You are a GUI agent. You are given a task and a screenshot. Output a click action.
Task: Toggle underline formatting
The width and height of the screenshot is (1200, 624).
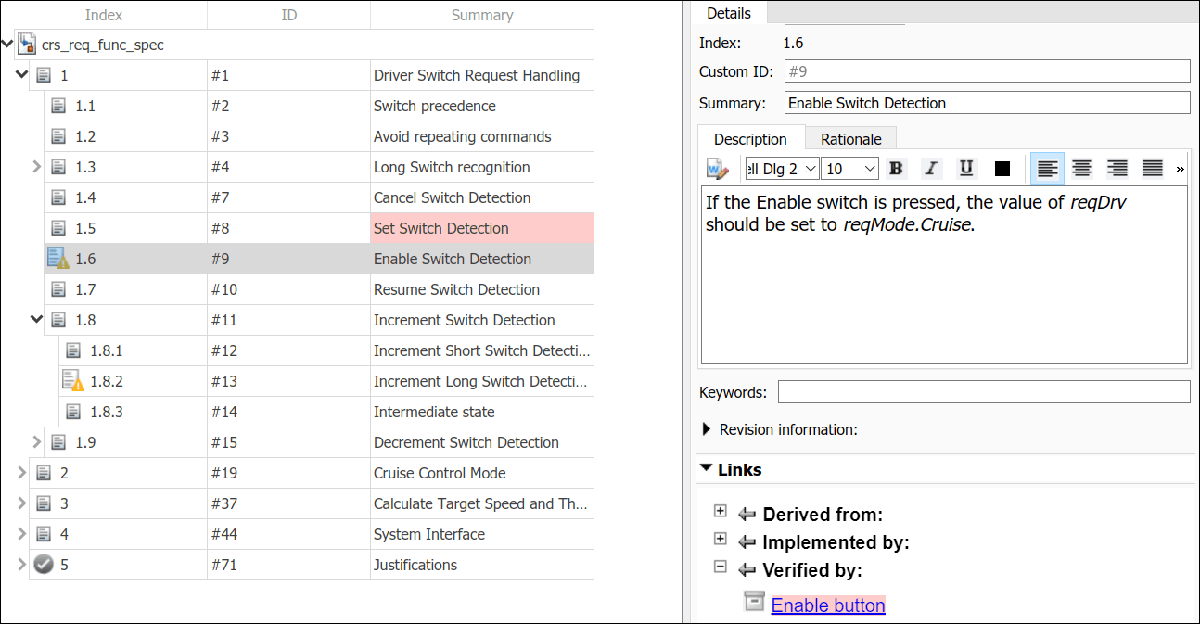pyautogui.click(x=966, y=168)
